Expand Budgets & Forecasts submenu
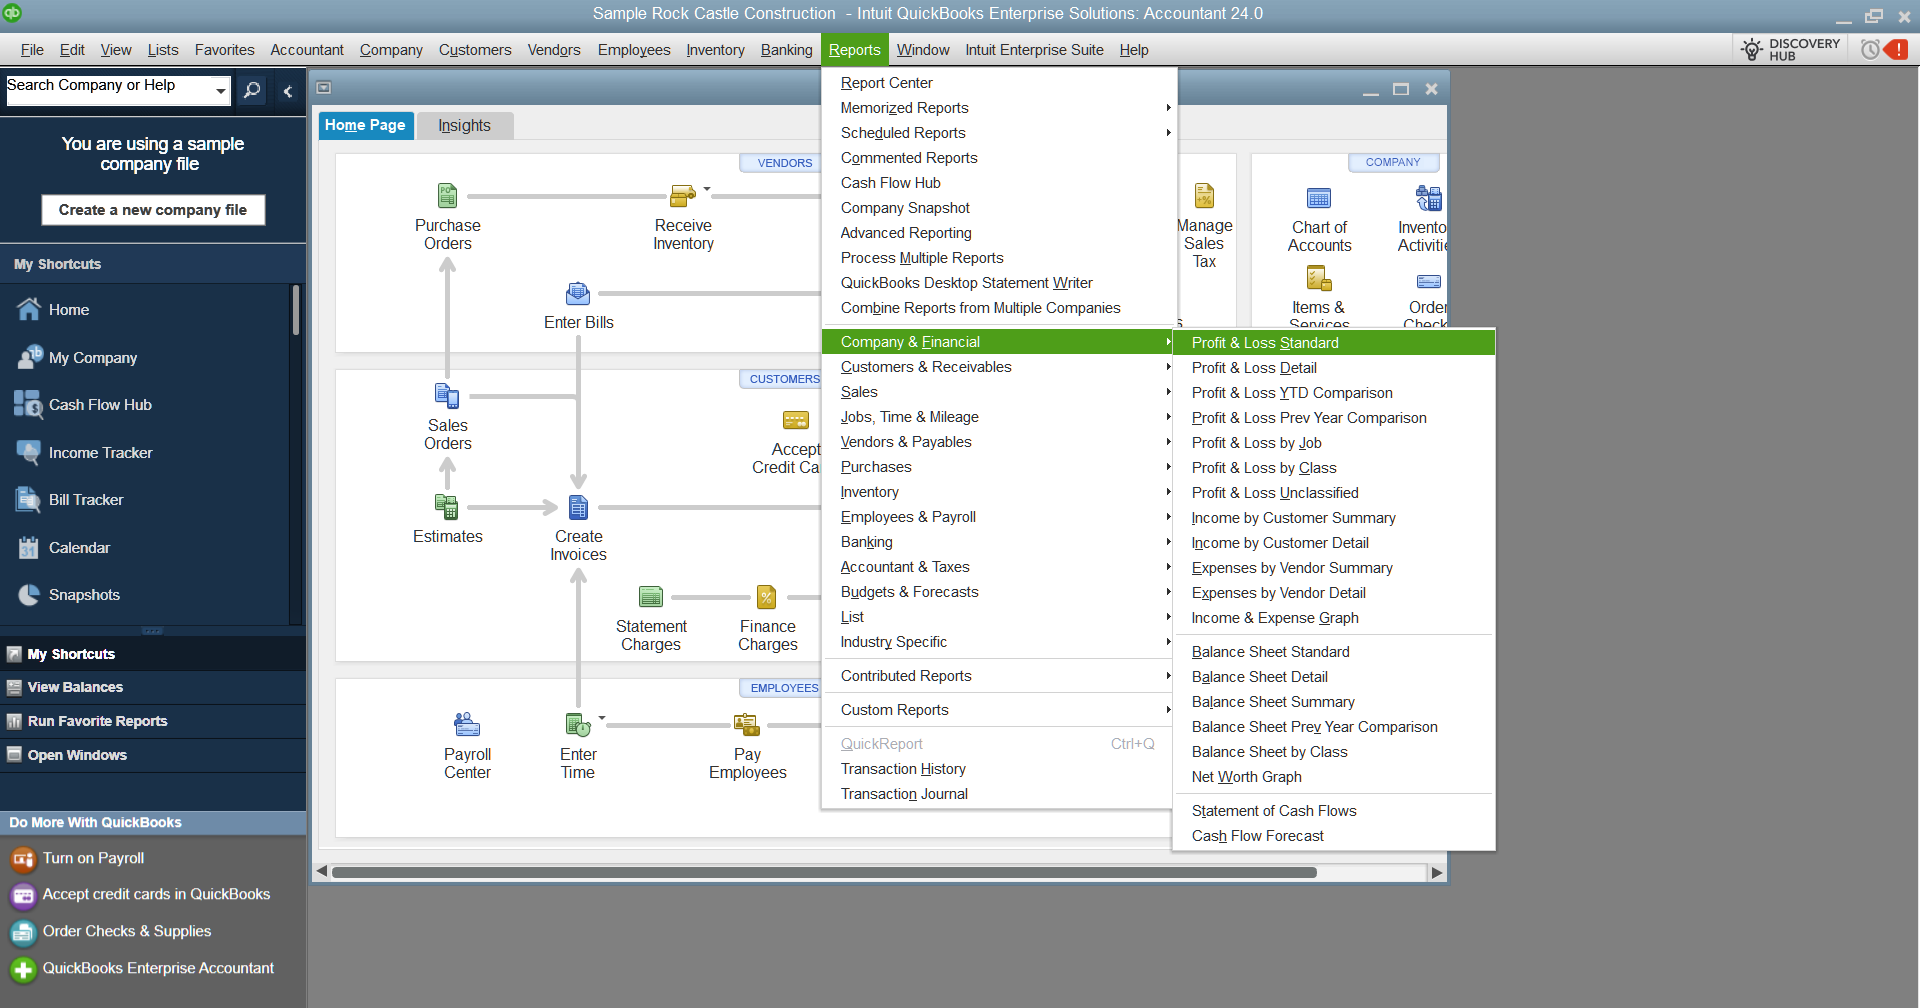Viewport: 1920px width, 1008px height. 997,592
